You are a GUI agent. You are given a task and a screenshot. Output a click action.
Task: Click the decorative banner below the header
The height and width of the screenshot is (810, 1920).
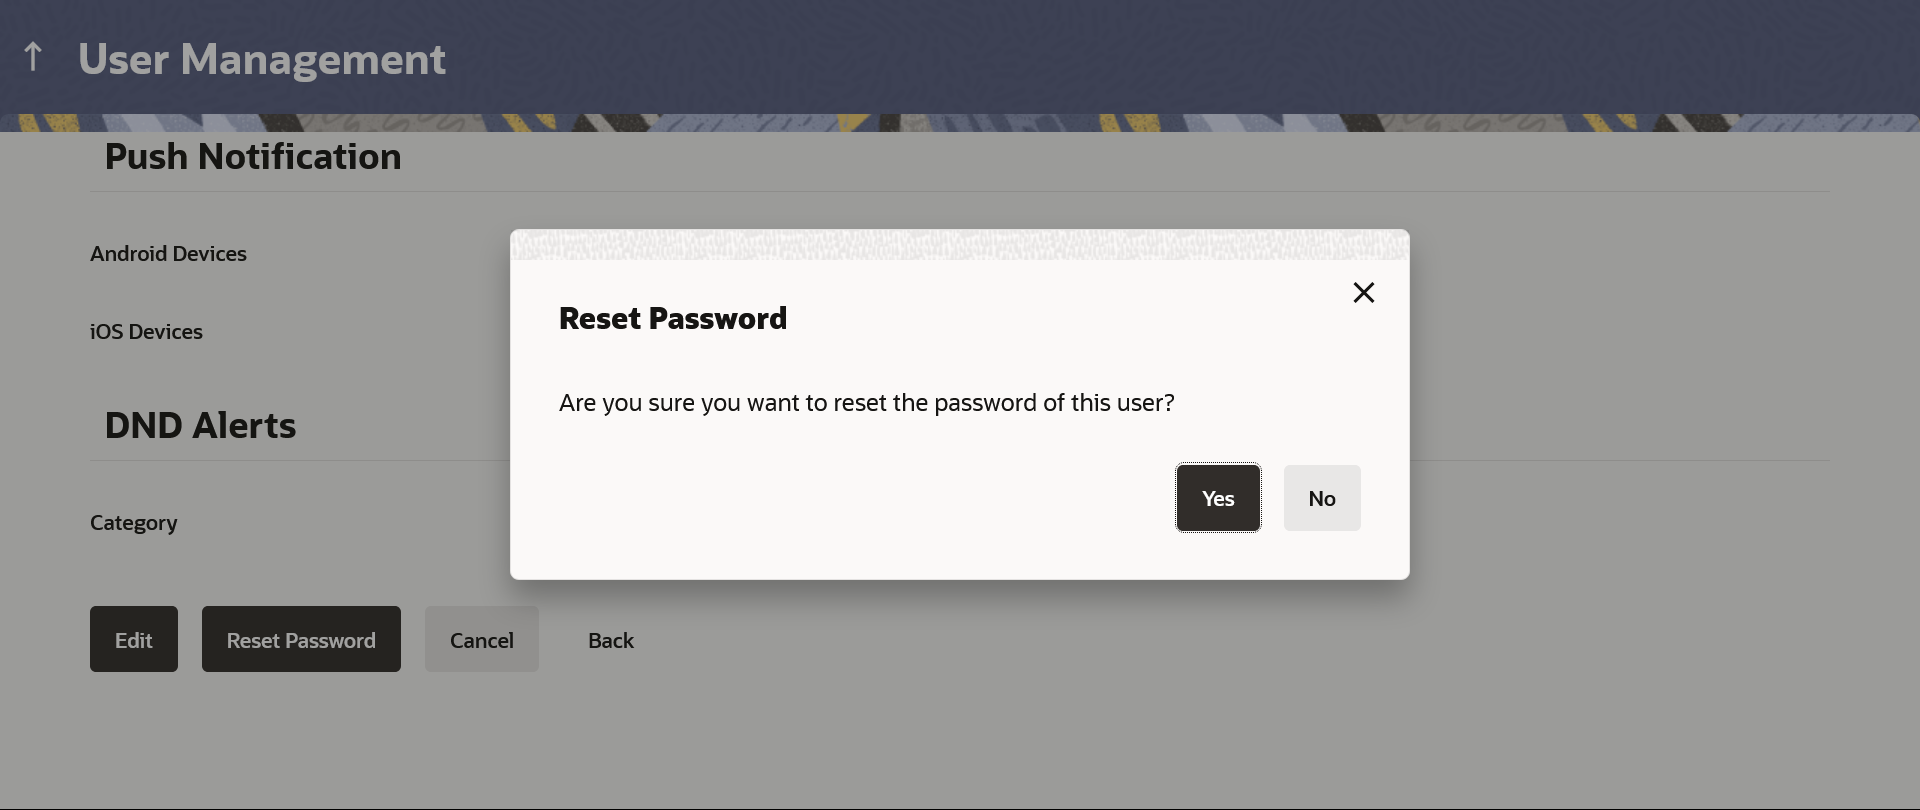pyautogui.click(x=960, y=123)
